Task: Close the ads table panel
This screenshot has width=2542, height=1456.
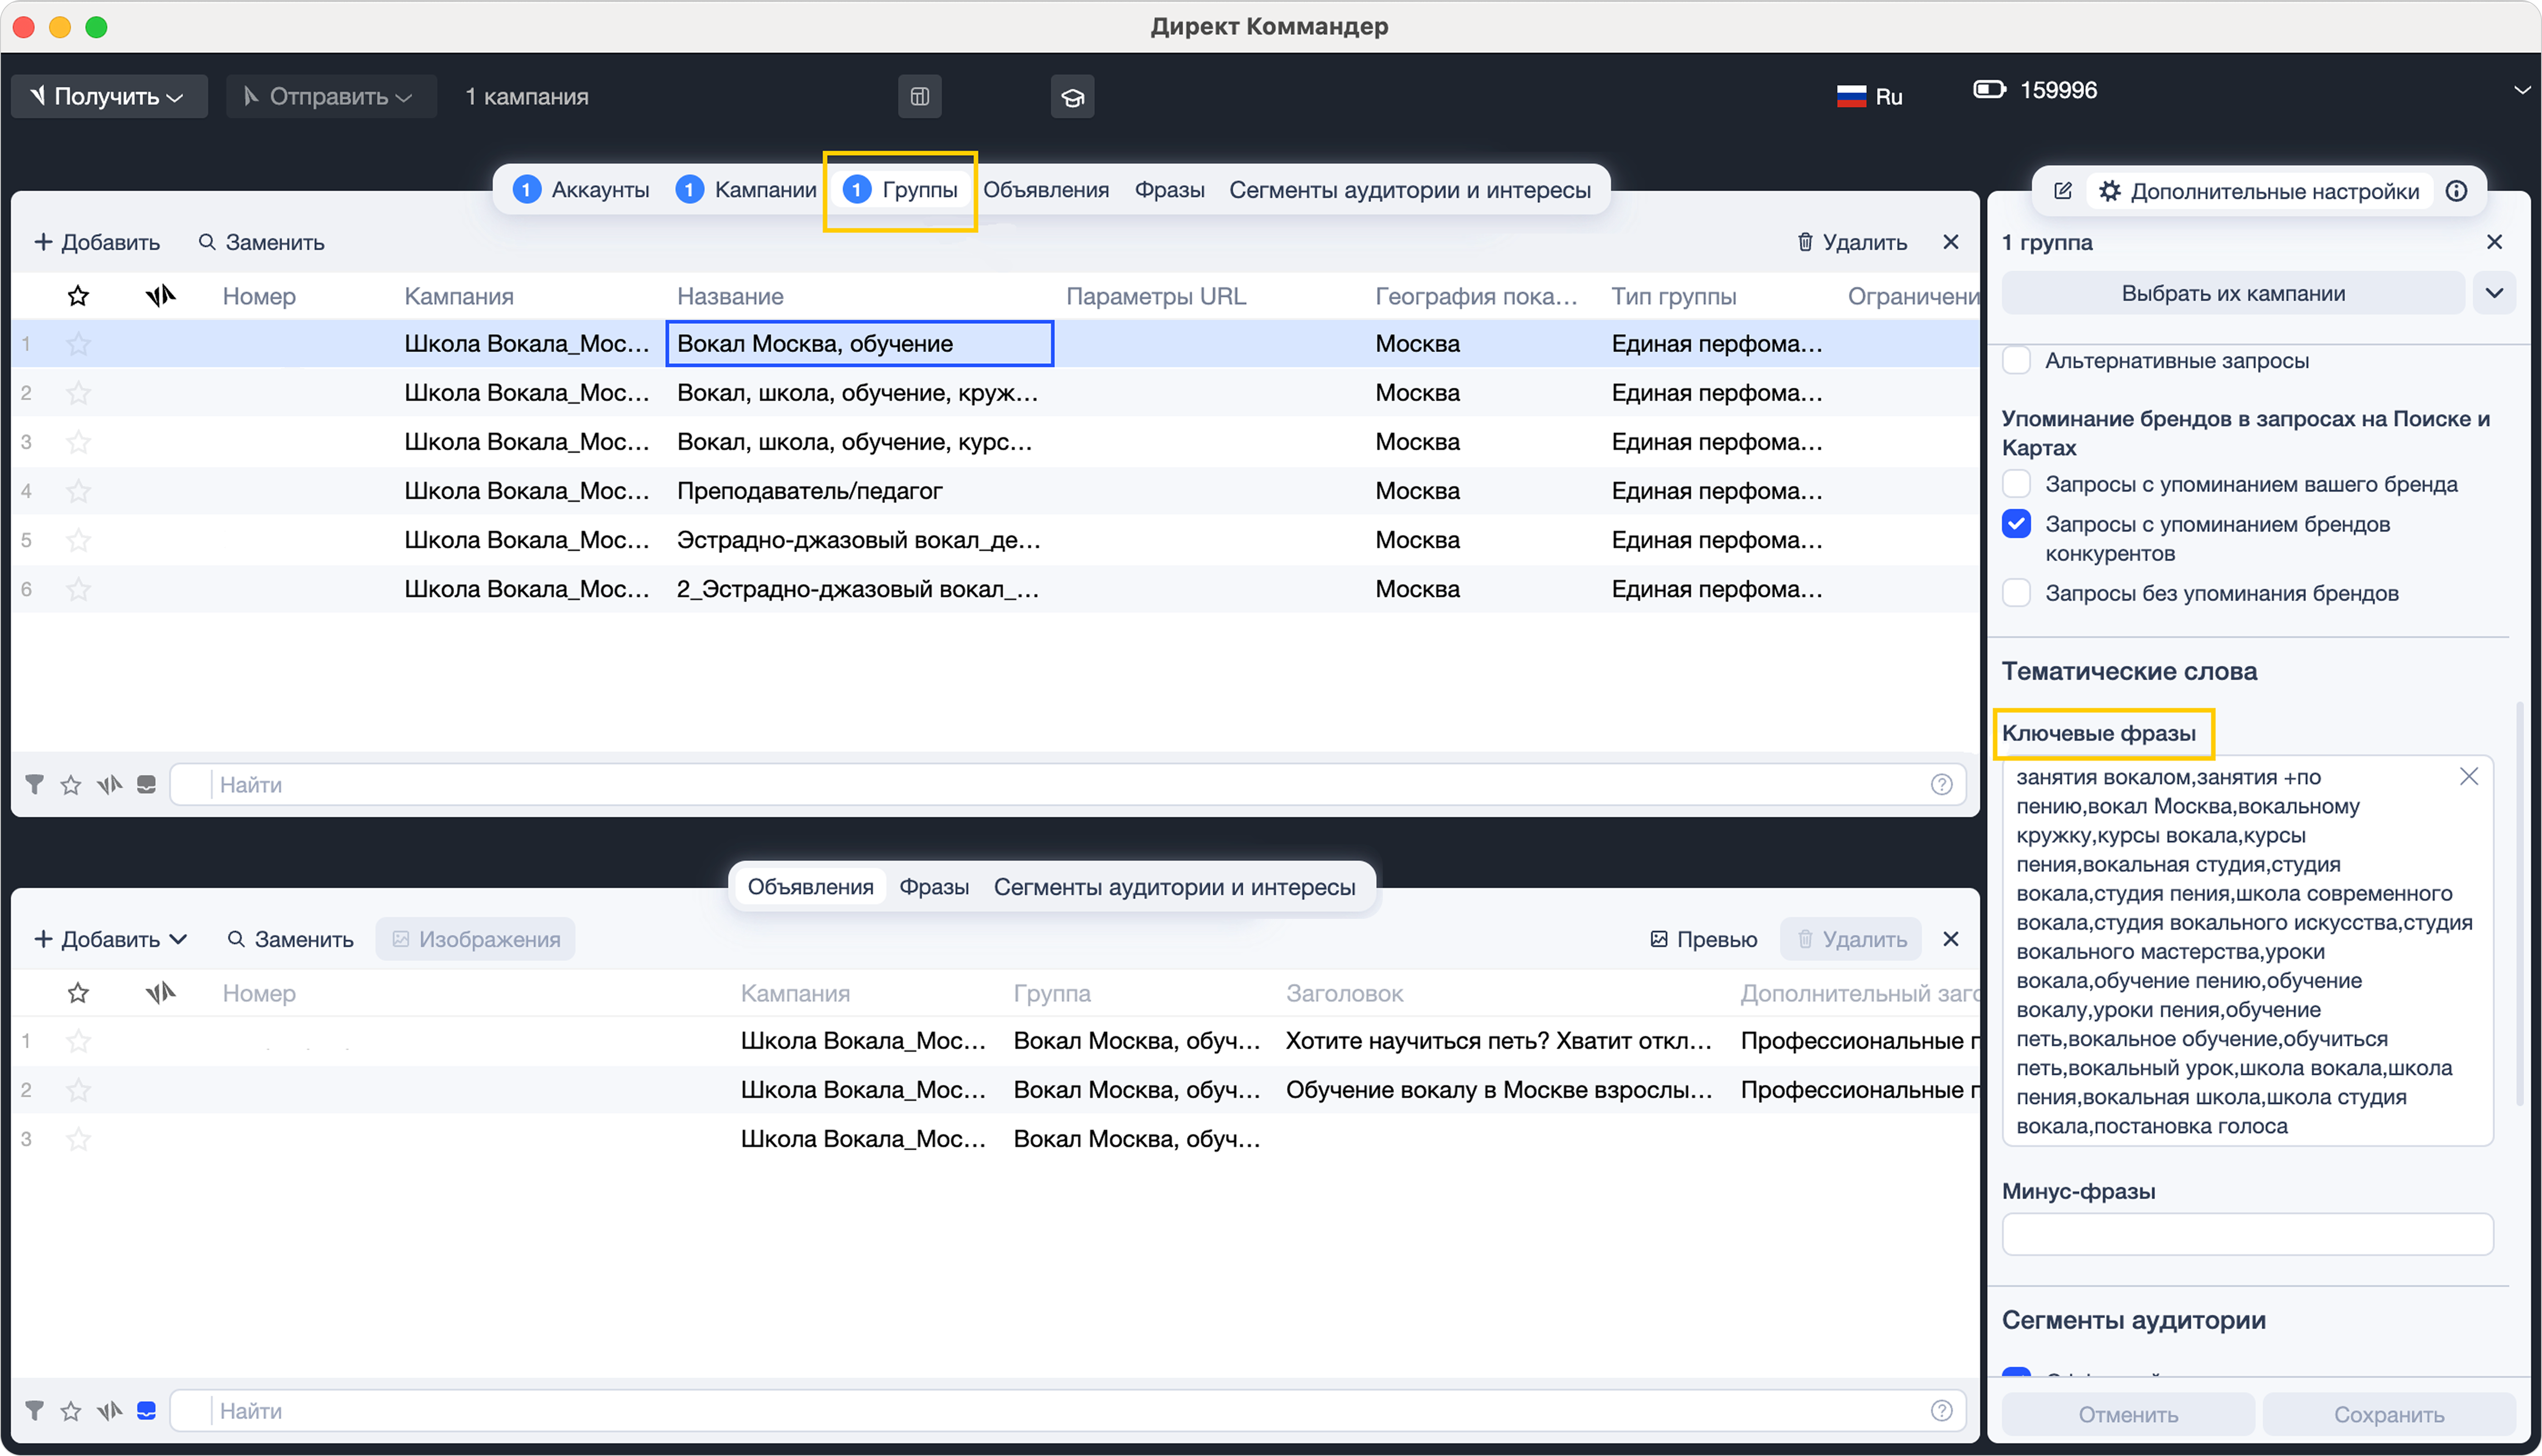Action: coord(1950,939)
